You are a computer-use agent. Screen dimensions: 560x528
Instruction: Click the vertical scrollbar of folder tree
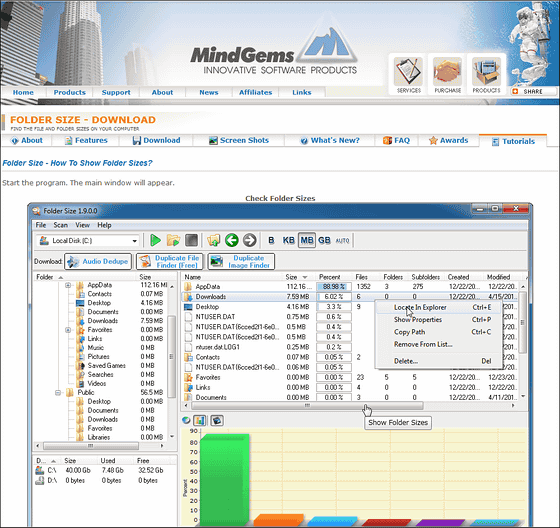(171, 357)
